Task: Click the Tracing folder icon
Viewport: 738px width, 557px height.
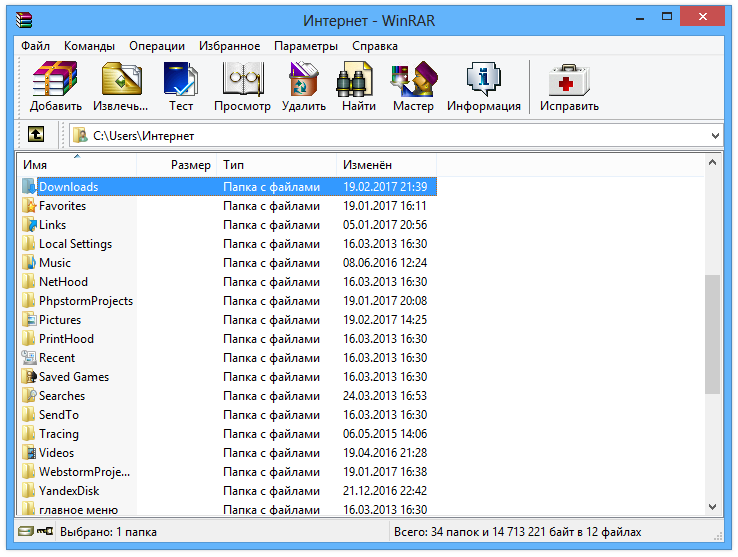Action: (29, 434)
